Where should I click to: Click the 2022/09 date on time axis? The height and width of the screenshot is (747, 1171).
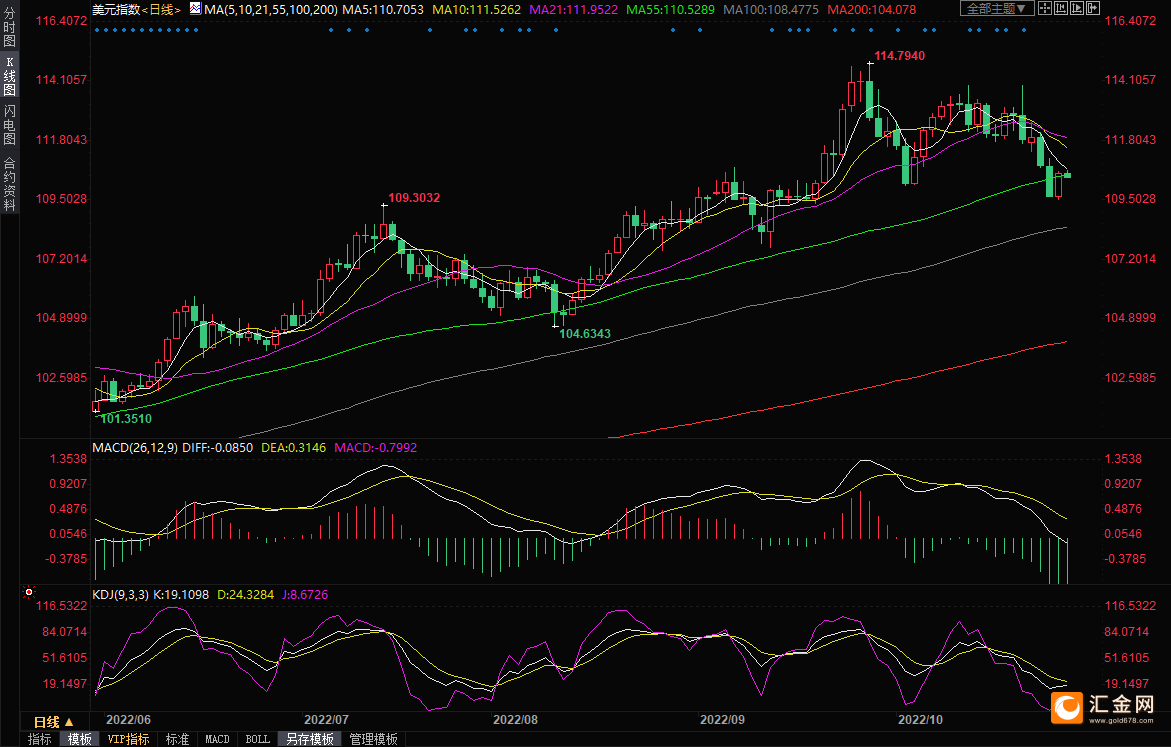[x=722, y=719]
